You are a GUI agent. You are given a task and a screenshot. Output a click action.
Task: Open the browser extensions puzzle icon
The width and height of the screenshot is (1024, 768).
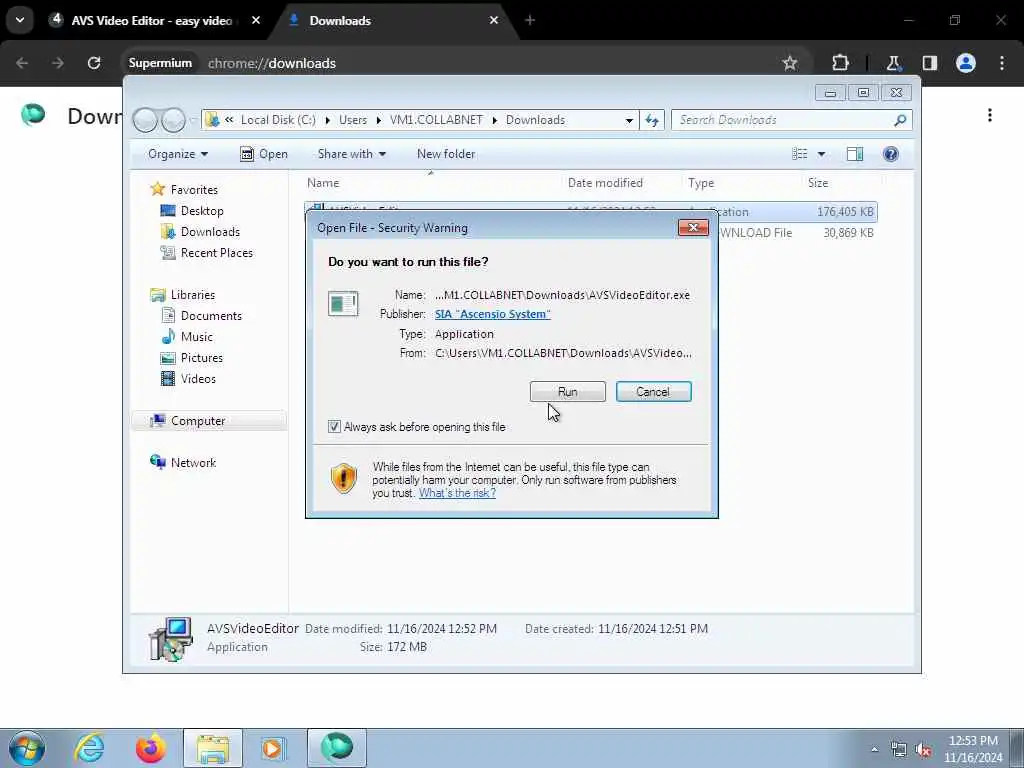[x=840, y=63]
